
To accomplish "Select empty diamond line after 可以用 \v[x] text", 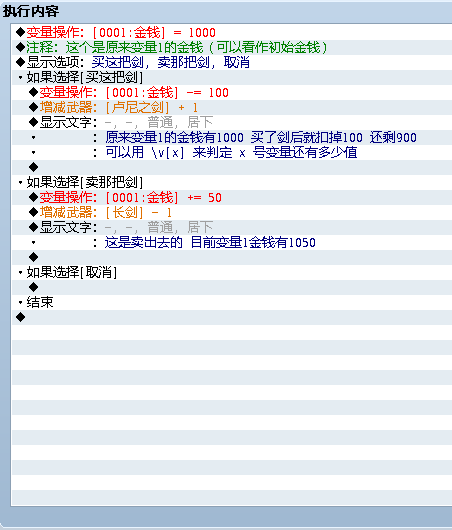I will (232, 167).
